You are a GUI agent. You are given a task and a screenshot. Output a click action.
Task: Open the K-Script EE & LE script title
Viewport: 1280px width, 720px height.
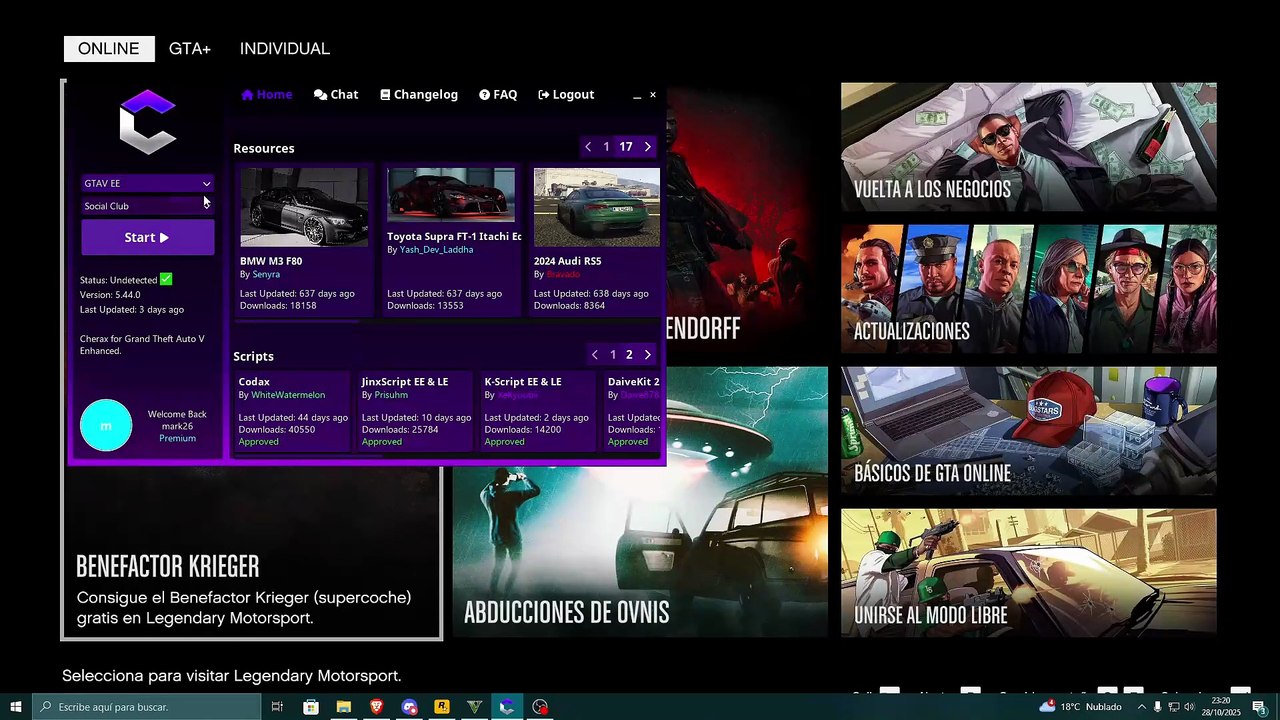coord(523,382)
